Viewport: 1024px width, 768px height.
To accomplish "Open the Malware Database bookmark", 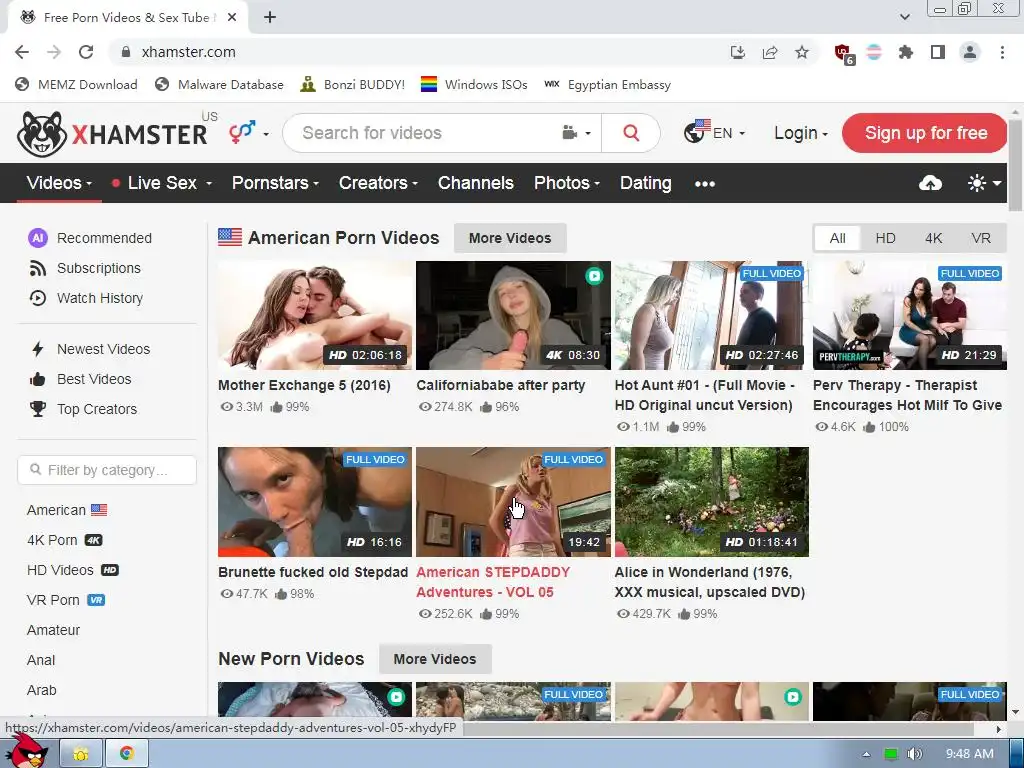I will (x=219, y=85).
